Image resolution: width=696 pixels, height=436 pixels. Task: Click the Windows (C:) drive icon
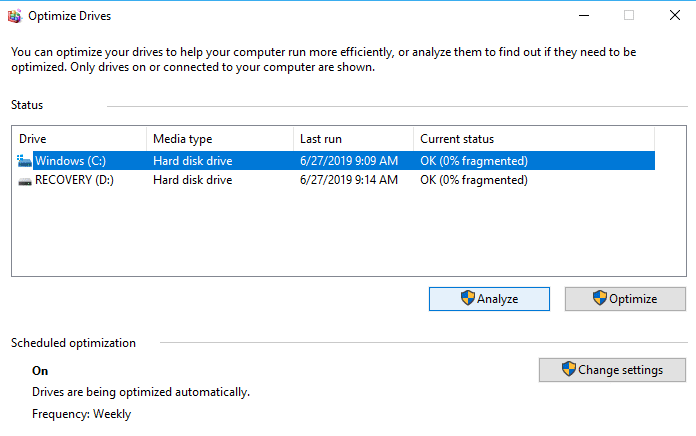25,160
